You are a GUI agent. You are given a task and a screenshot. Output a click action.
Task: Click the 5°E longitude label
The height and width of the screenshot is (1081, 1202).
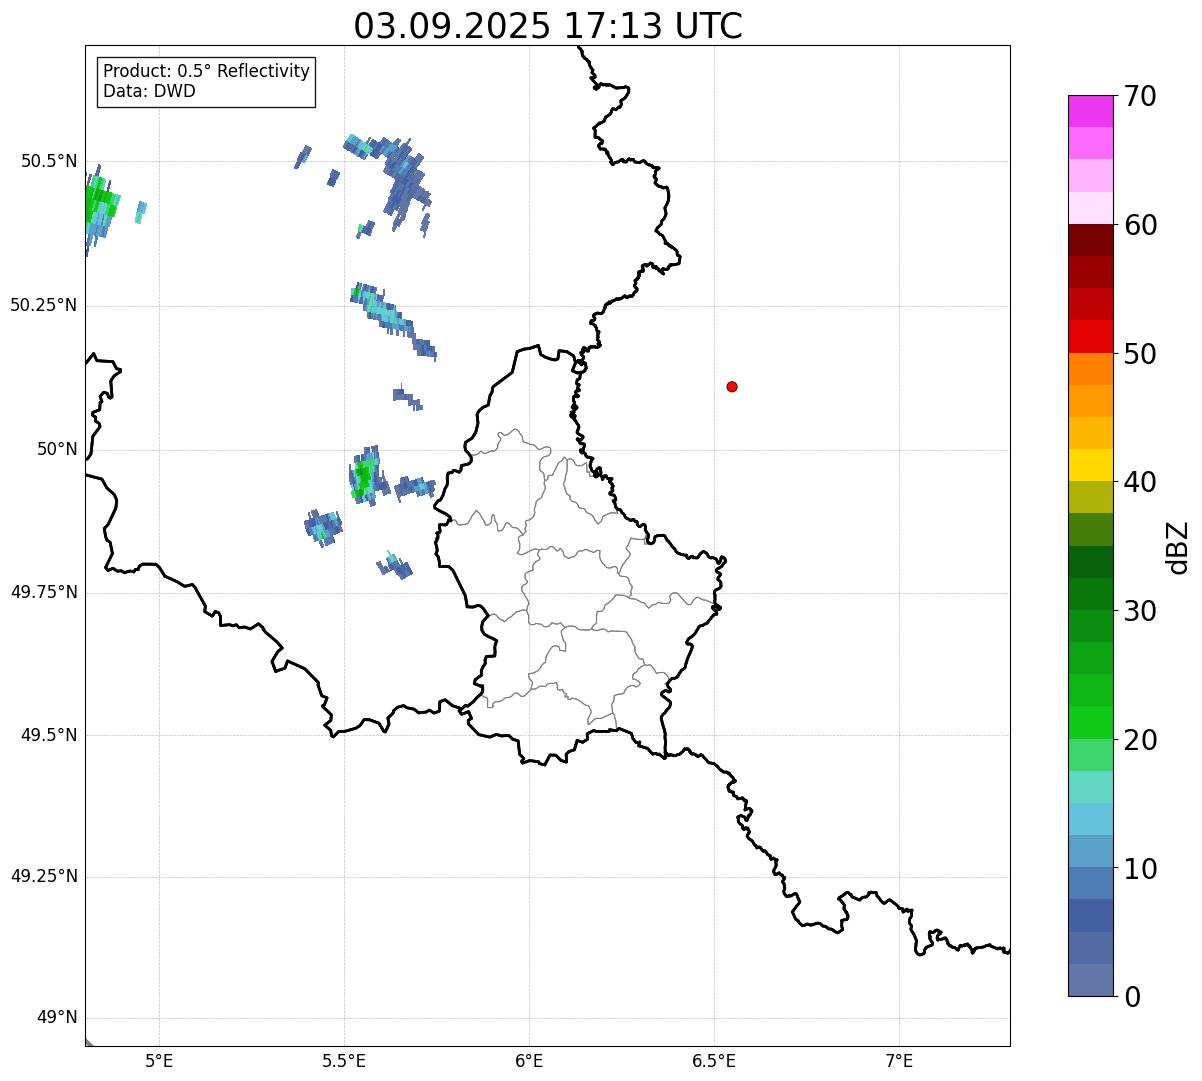(159, 1060)
